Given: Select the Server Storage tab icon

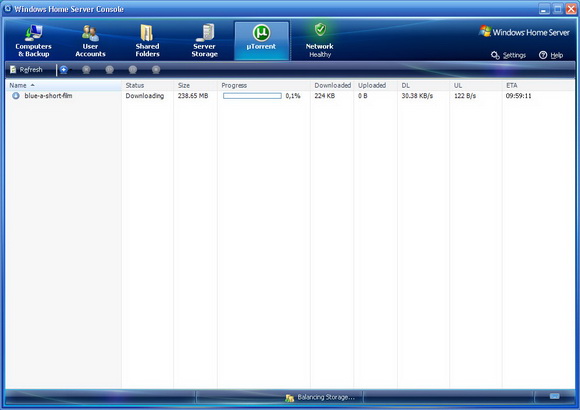Looking at the screenshot, I should point(205,33).
